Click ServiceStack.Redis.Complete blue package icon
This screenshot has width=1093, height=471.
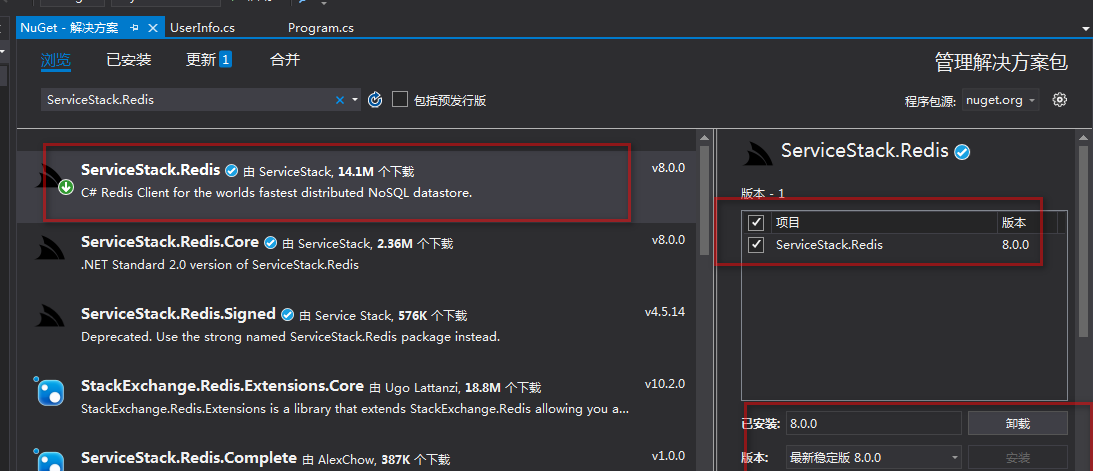tap(50, 461)
